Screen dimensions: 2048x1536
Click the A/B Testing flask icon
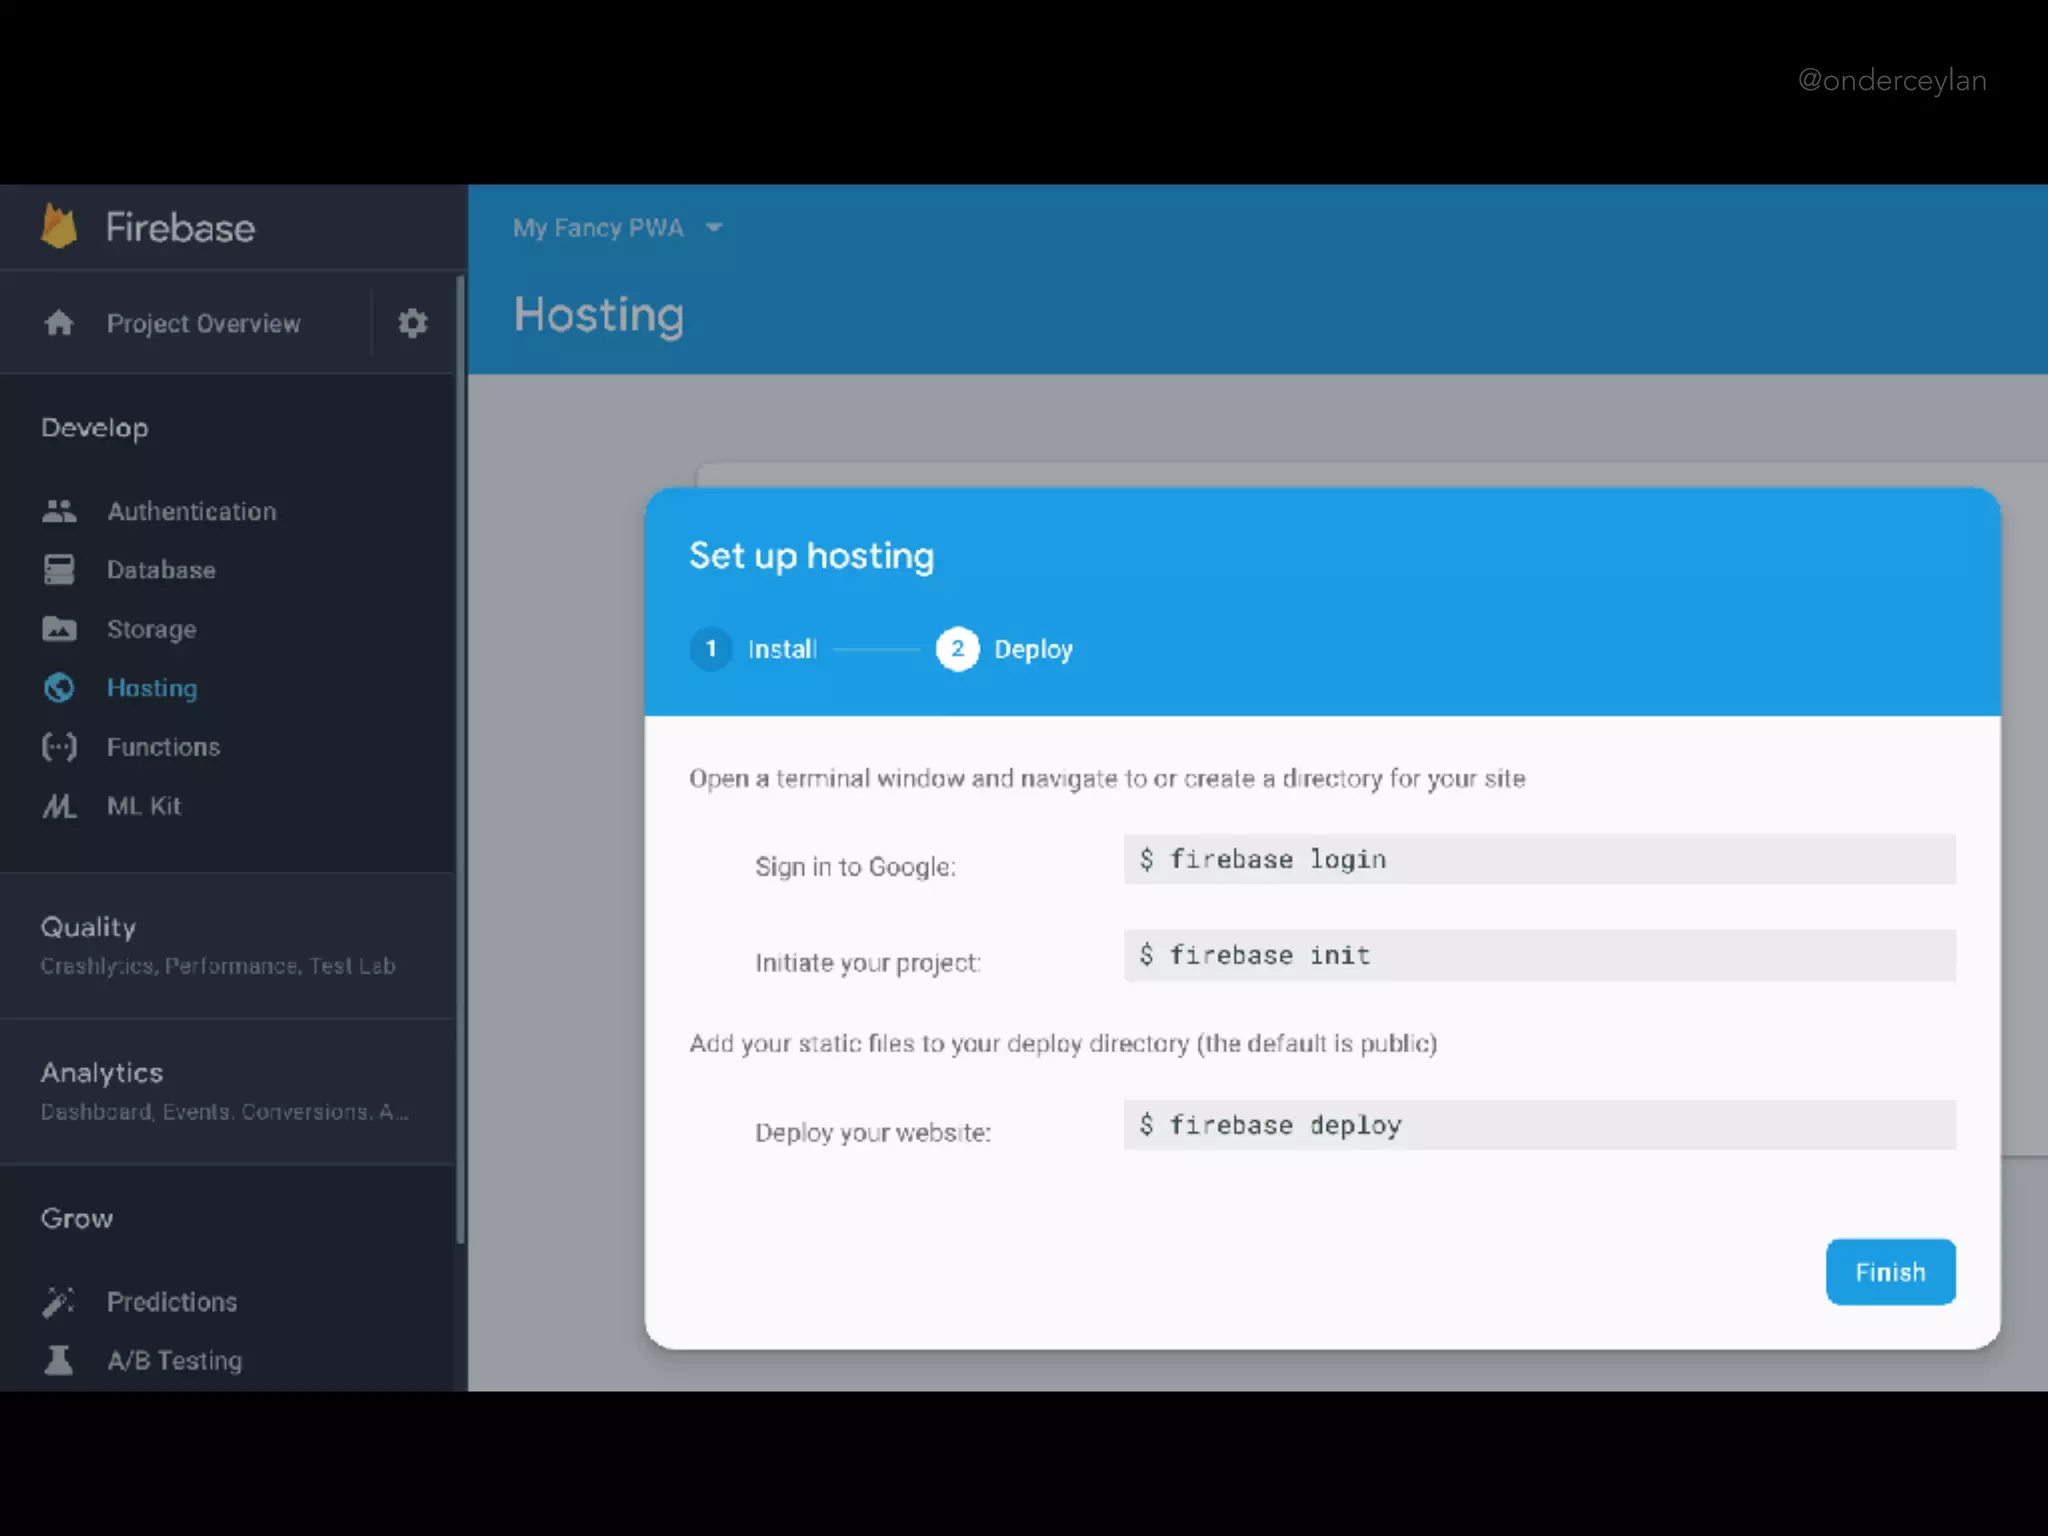tap(59, 1360)
